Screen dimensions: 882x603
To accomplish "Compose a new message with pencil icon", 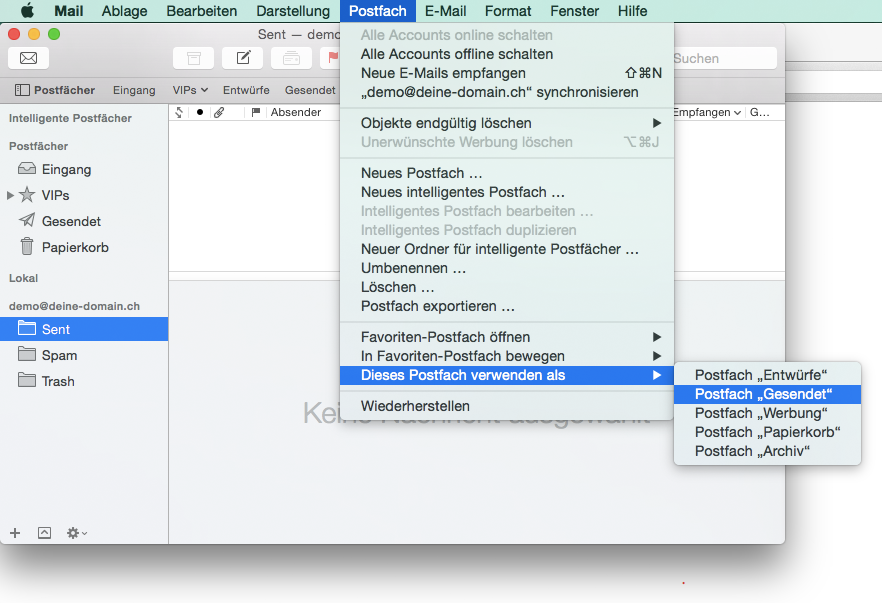I will coord(242,58).
